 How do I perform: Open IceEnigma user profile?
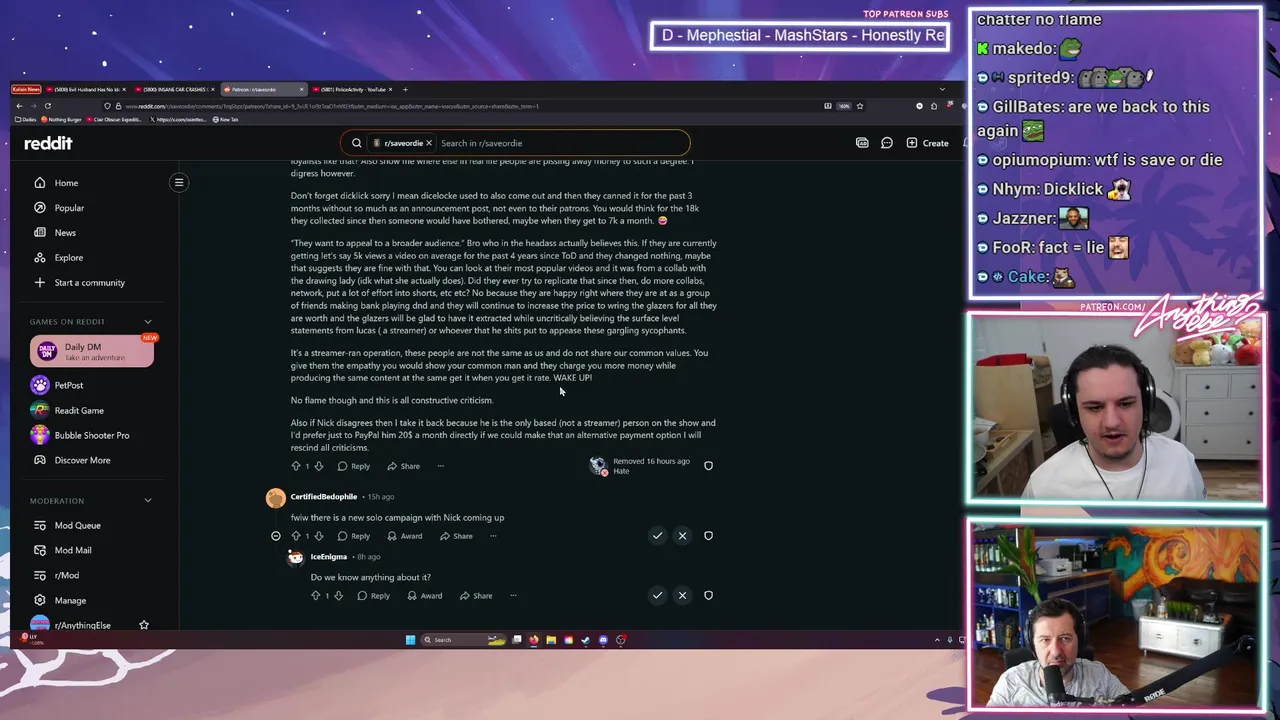pos(329,557)
